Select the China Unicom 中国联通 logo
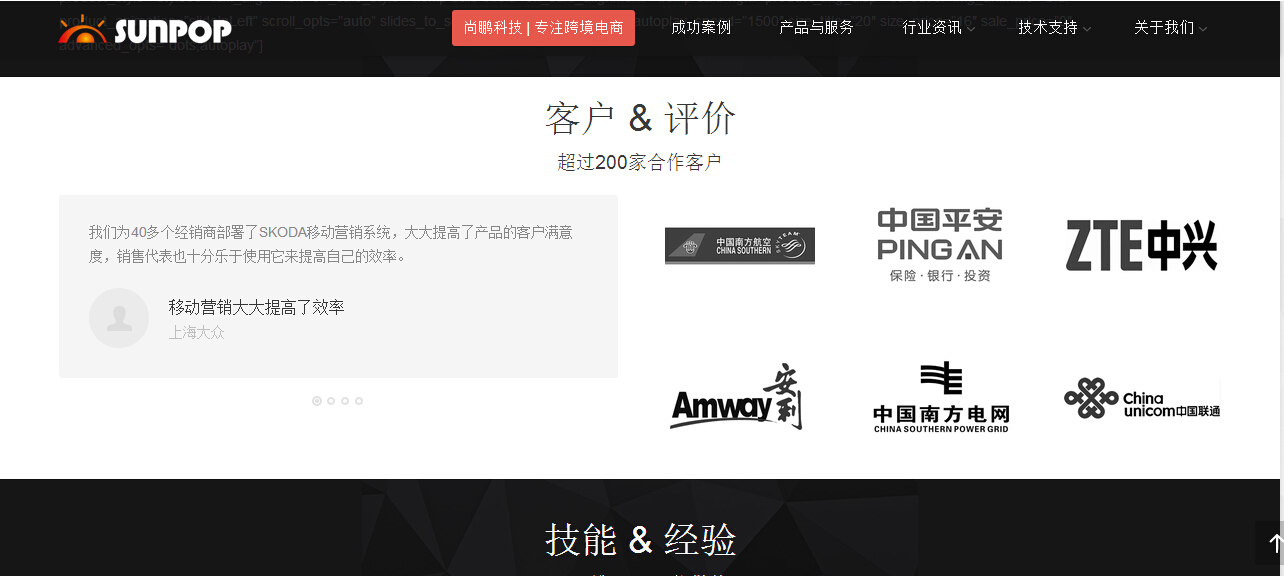The image size is (1284, 576). point(1141,398)
